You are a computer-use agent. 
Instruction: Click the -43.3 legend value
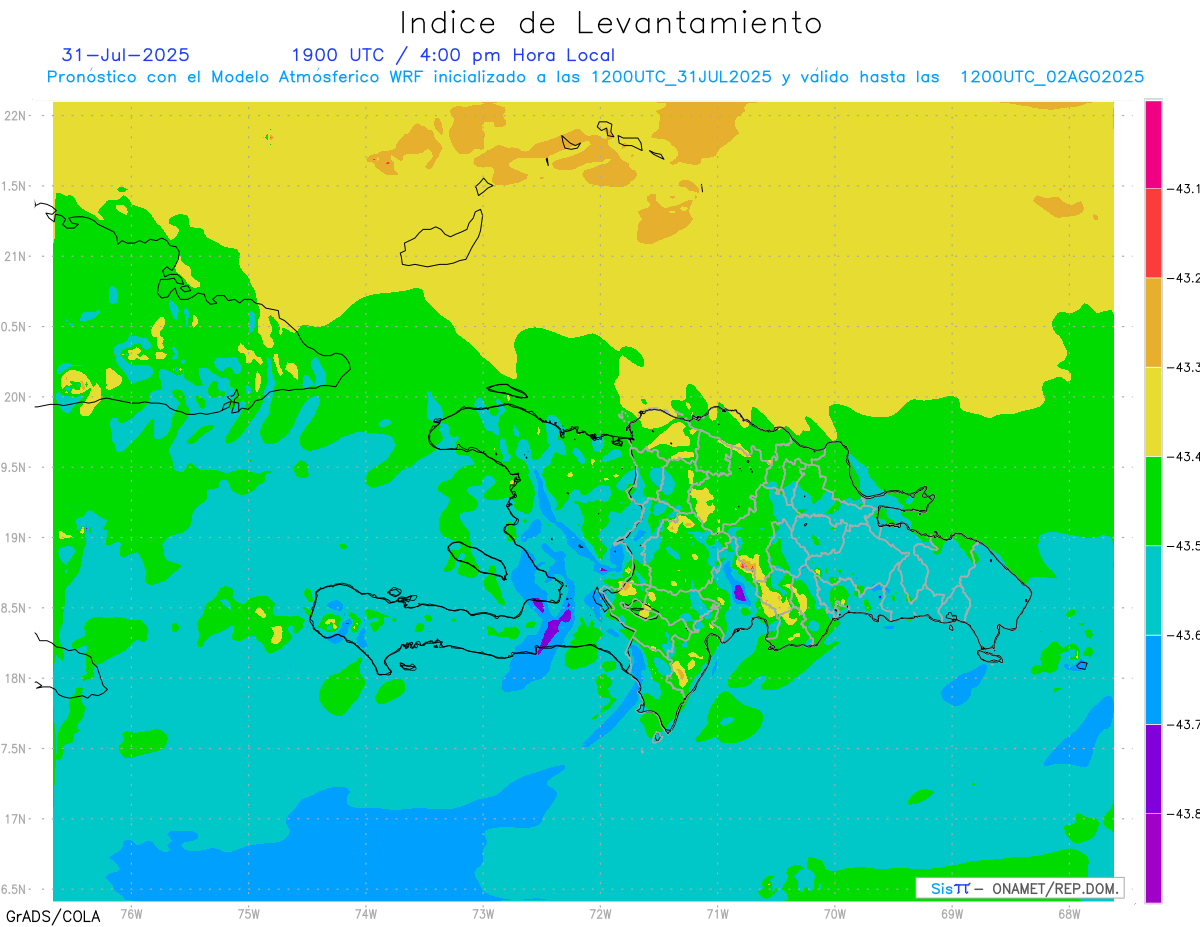coord(1184,367)
